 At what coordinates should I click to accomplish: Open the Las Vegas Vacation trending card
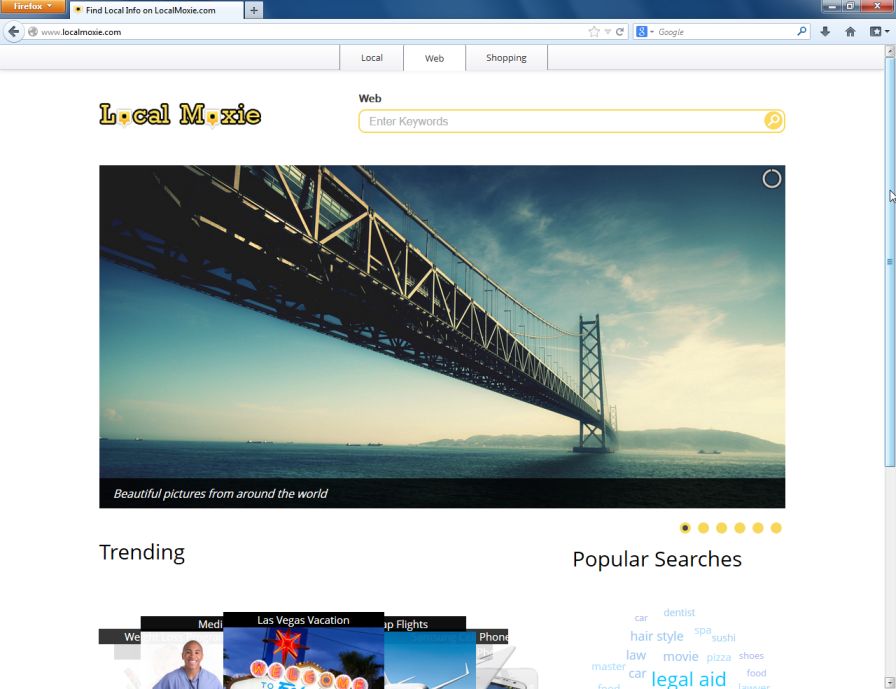303,651
